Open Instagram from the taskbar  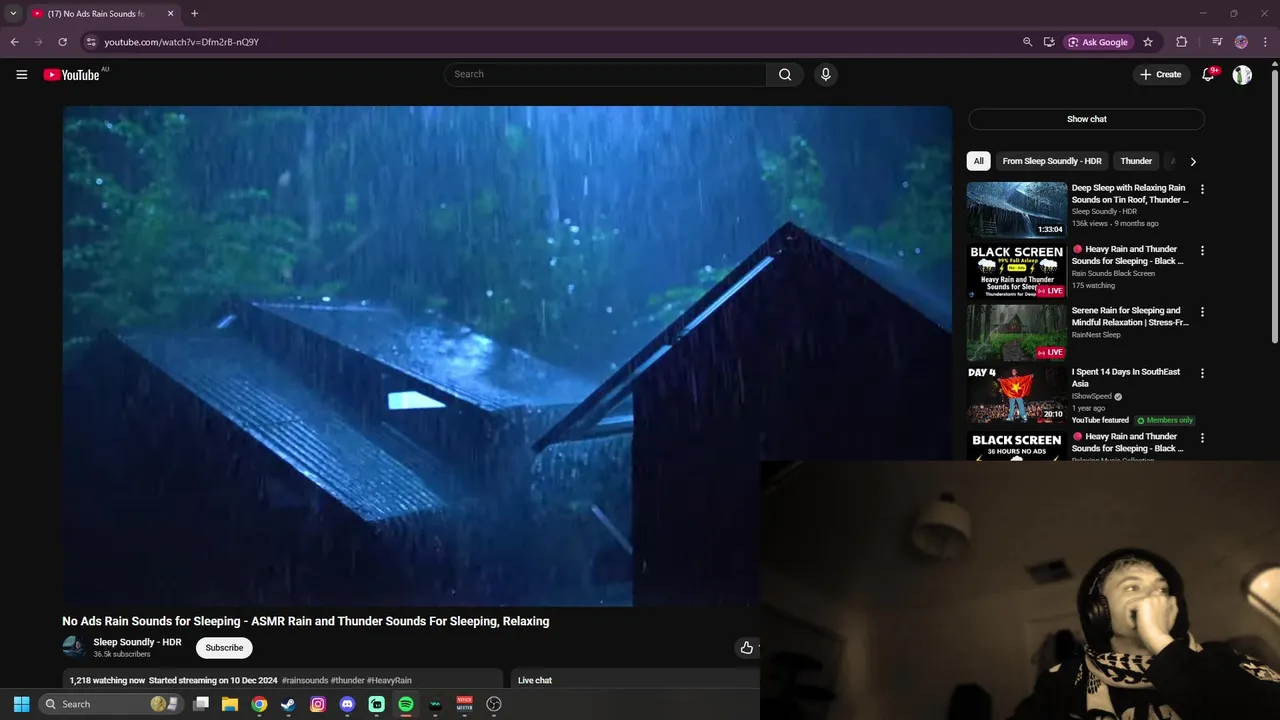[x=318, y=704]
